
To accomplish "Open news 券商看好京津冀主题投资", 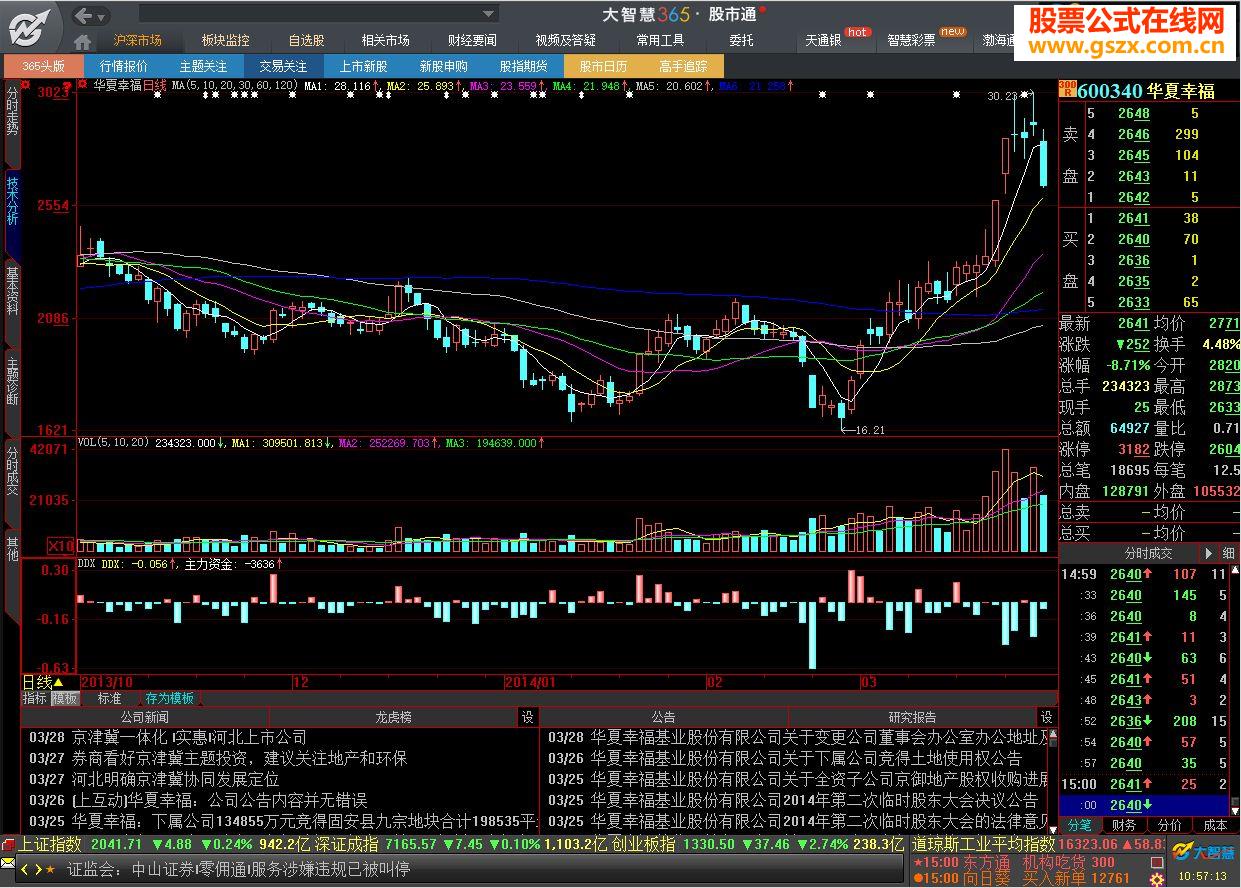I will 239,758.
